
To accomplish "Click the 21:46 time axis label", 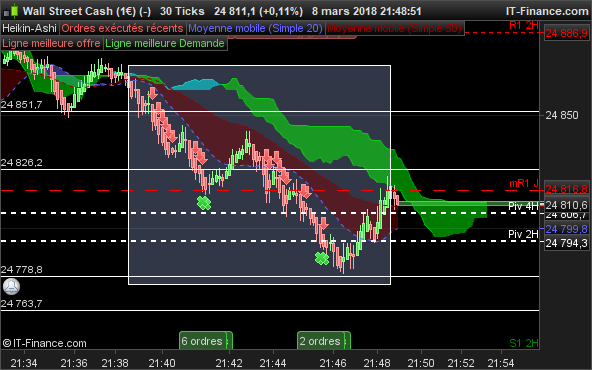I will point(333,363).
